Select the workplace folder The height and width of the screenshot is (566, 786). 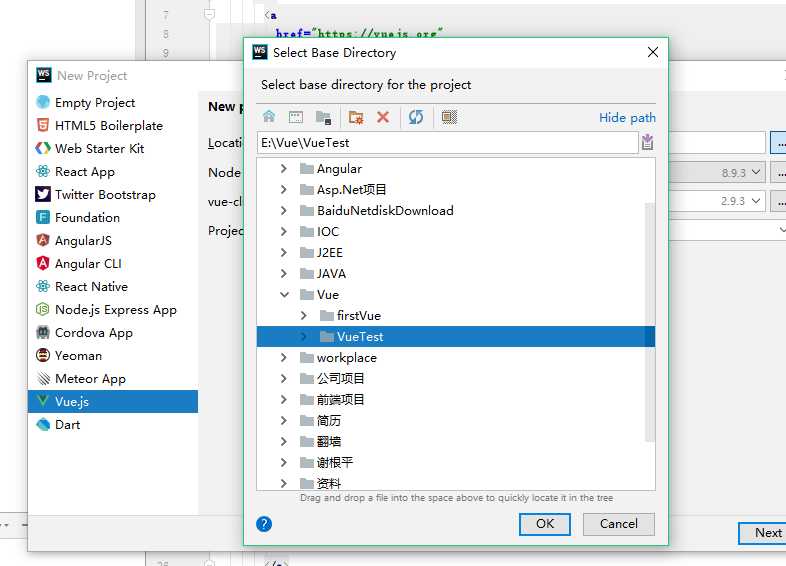[x=346, y=357]
